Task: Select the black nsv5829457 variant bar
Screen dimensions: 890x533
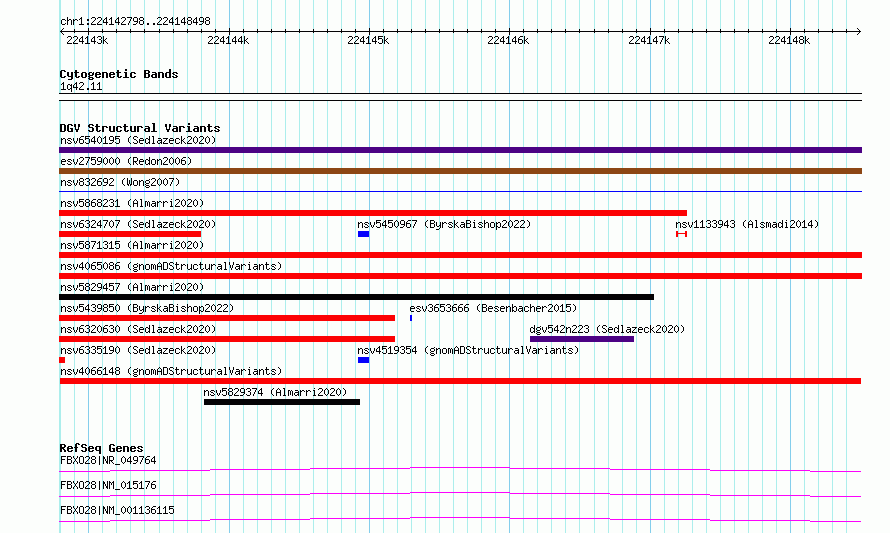Action: pyautogui.click(x=356, y=297)
